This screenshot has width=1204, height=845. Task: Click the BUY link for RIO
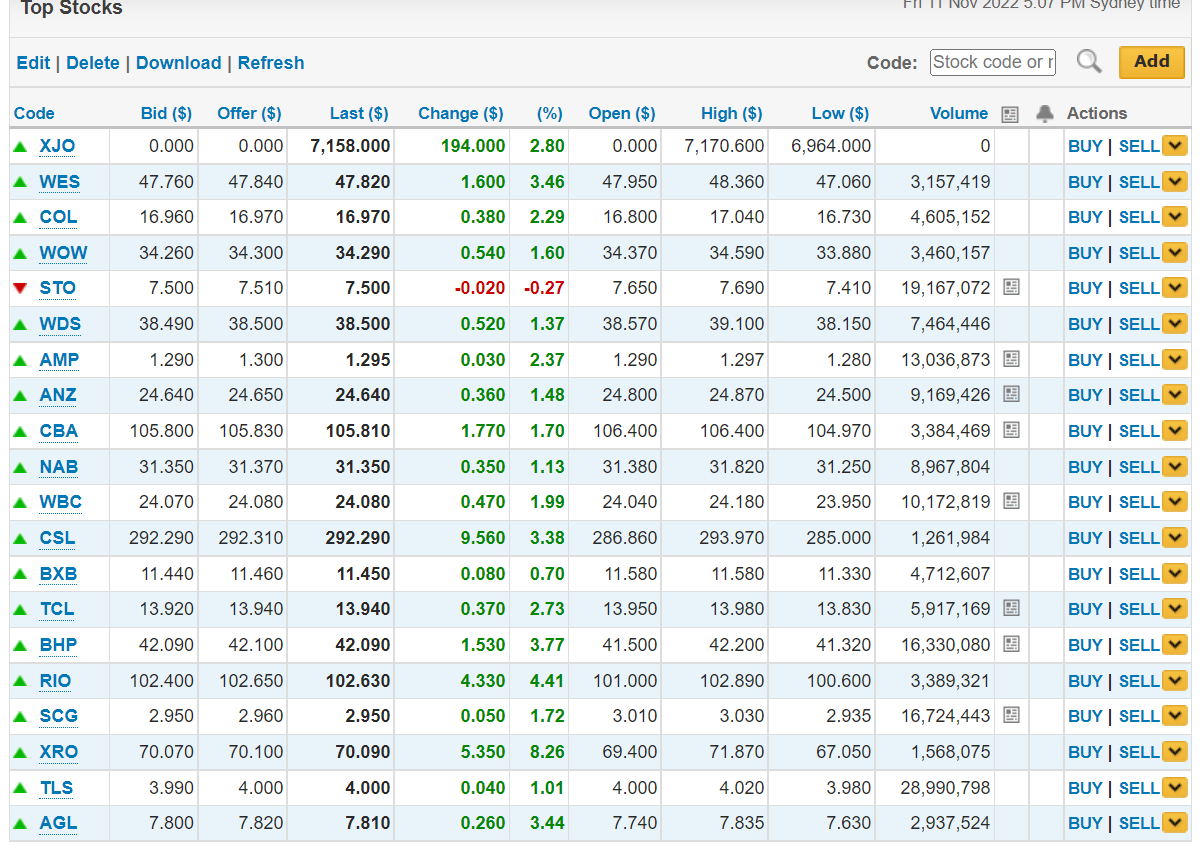[x=1084, y=681]
